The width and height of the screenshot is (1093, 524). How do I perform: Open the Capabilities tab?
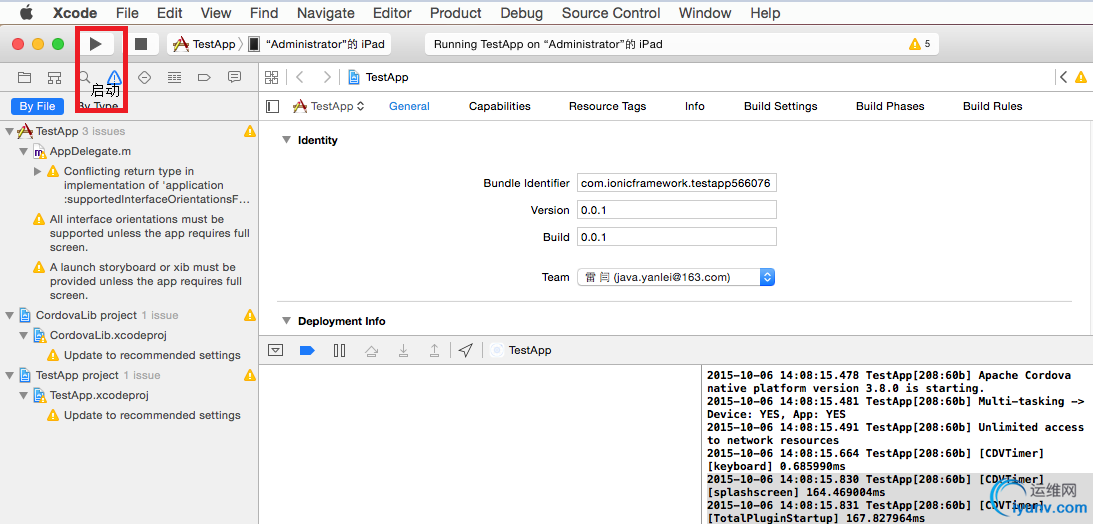coord(500,107)
